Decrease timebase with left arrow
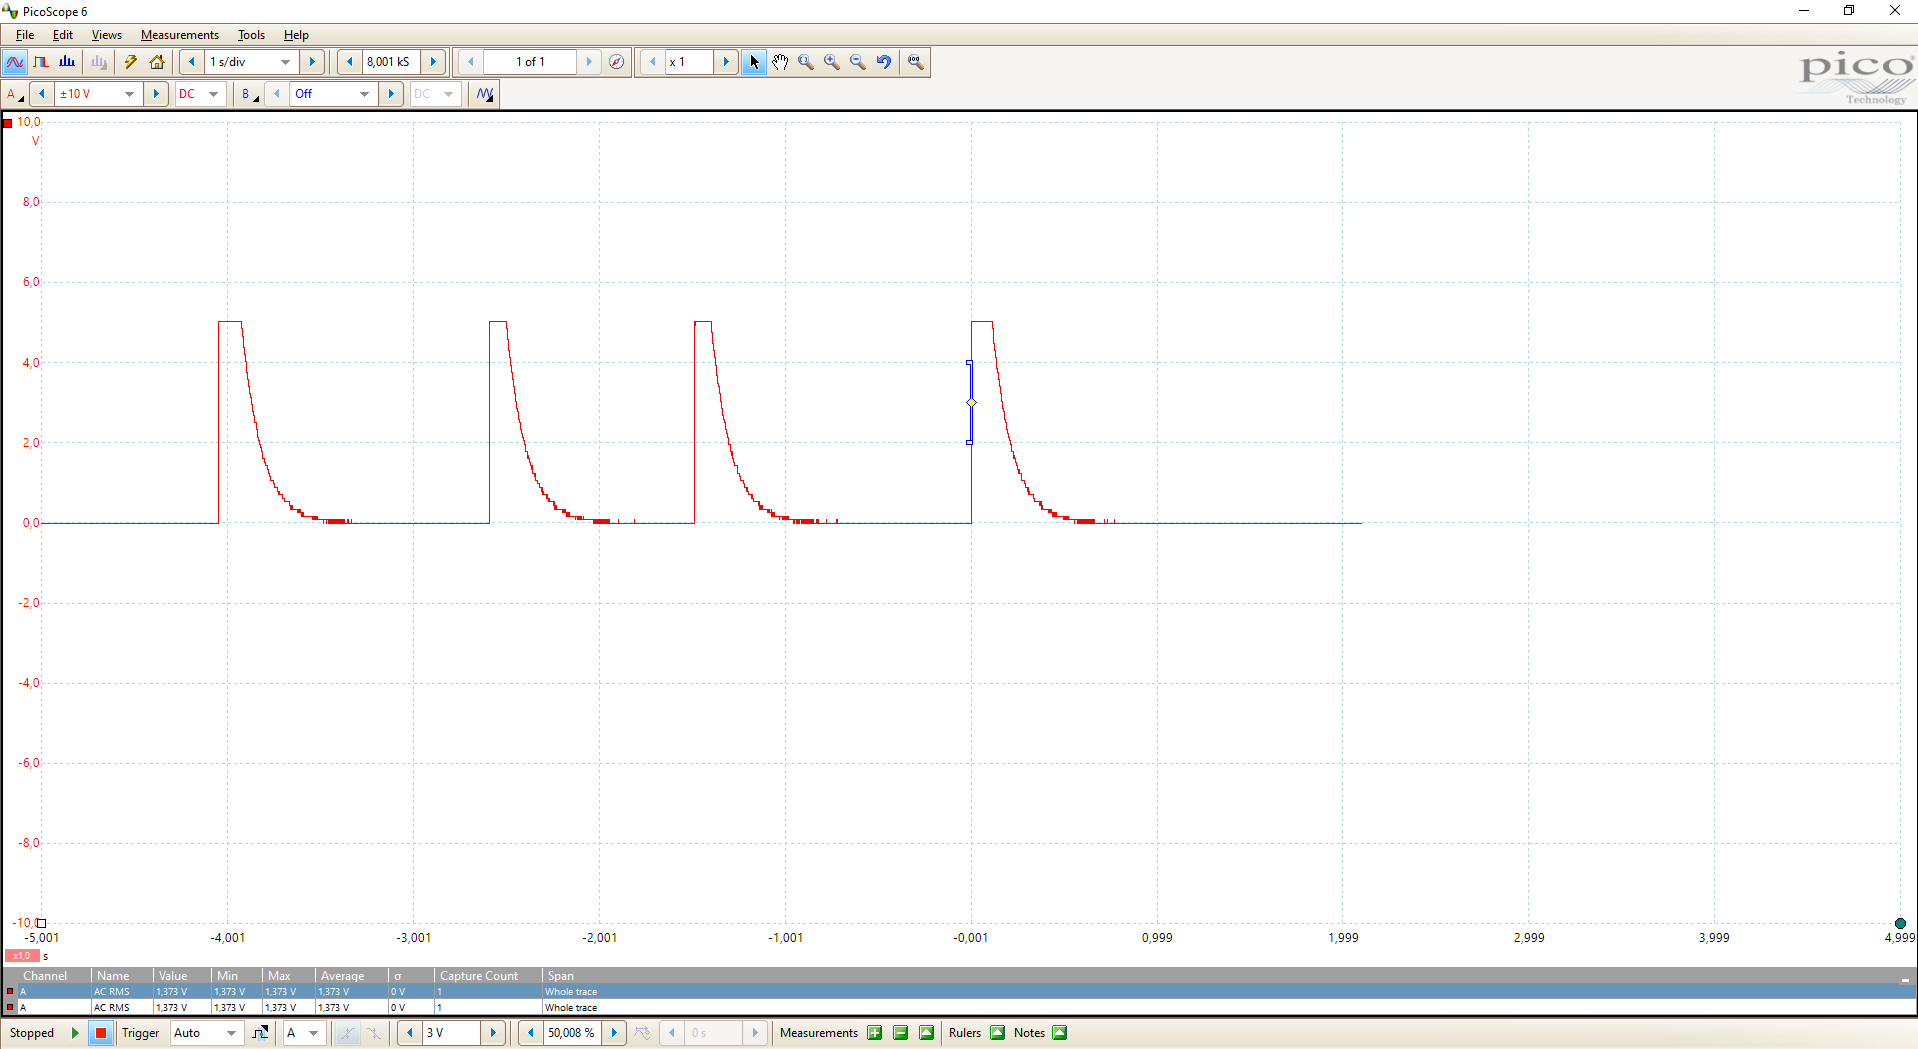This screenshot has height=1049, width=1918. 192,62
